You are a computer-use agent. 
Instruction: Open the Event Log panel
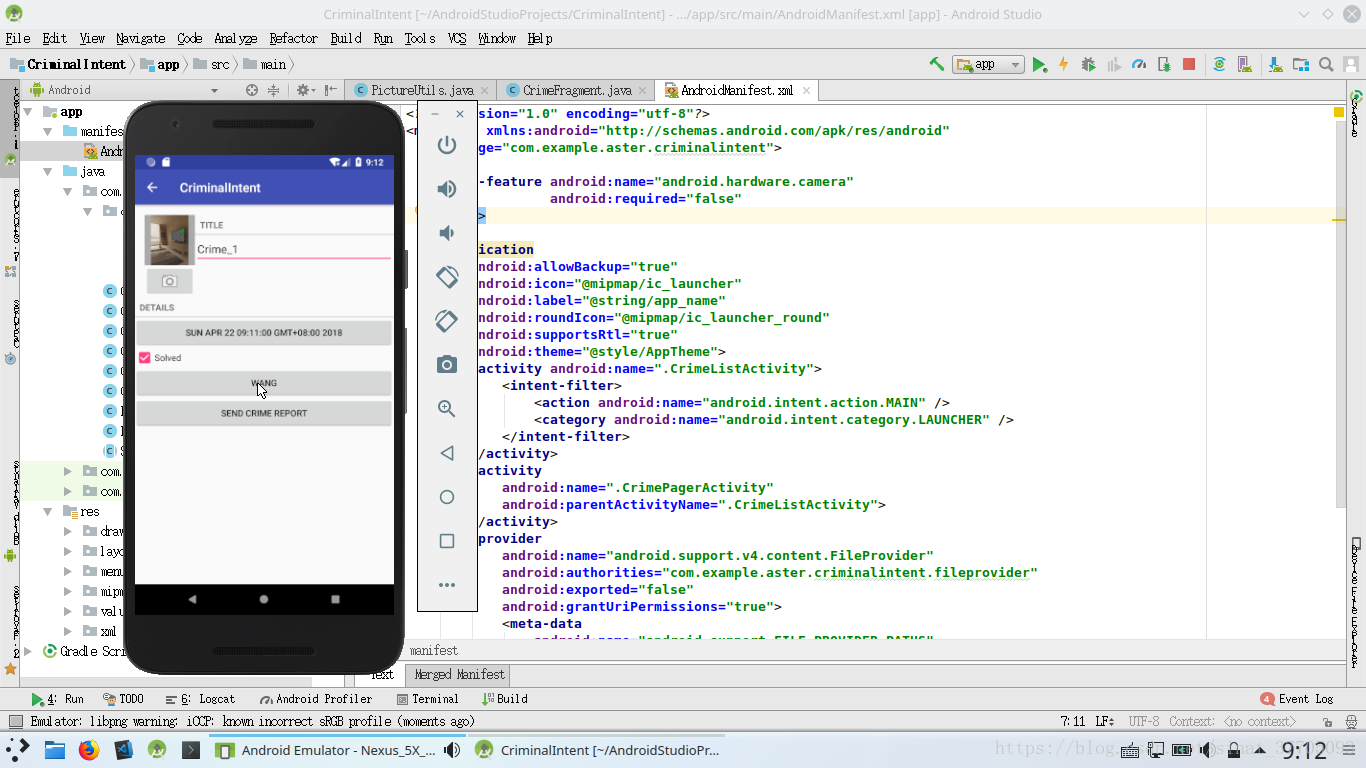(1297, 699)
